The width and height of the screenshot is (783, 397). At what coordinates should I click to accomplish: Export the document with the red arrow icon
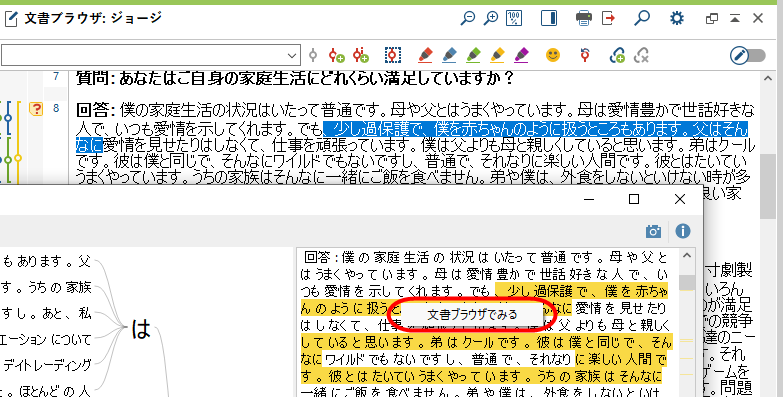[x=608, y=18]
